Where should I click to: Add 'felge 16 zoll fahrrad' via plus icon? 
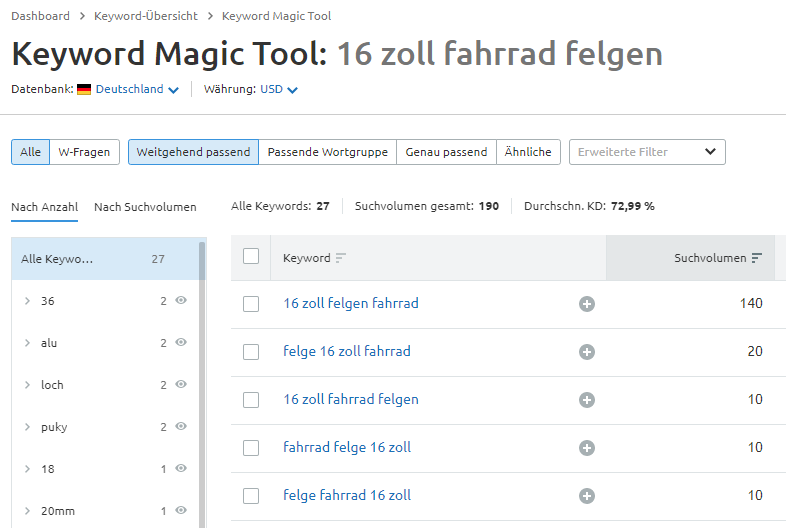[x=586, y=352]
